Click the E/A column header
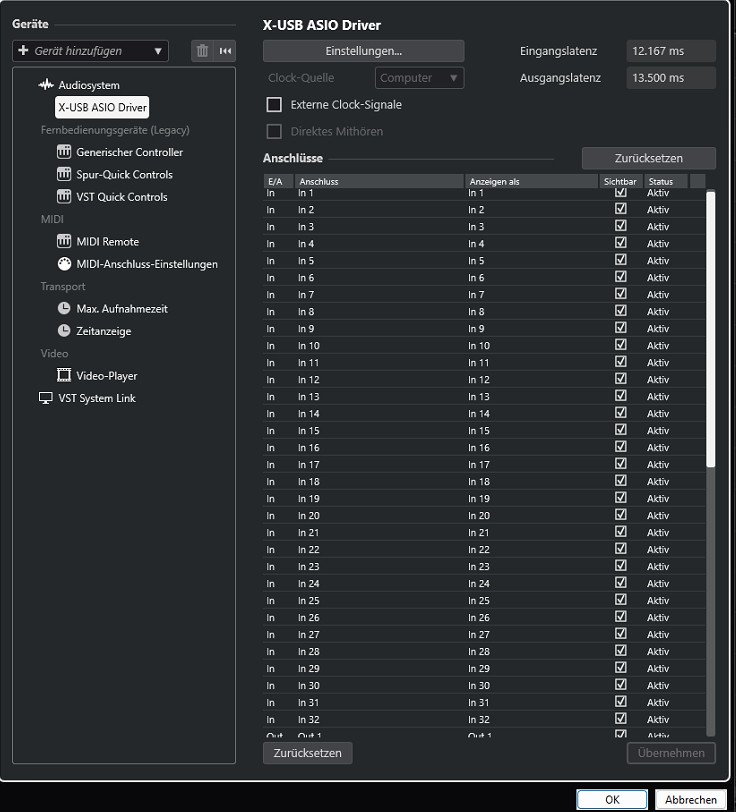The width and height of the screenshot is (736, 812). point(279,181)
